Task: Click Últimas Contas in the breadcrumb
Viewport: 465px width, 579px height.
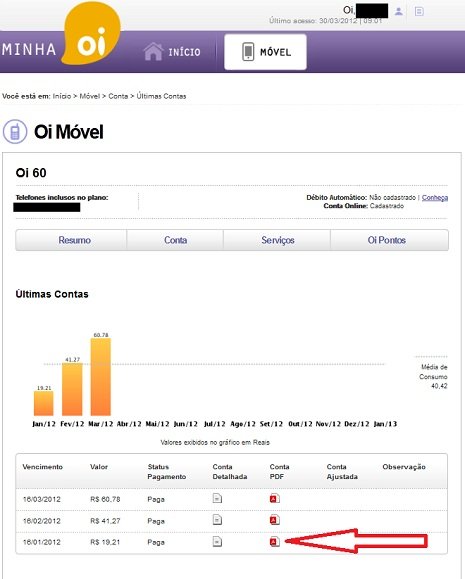Action: point(161,96)
